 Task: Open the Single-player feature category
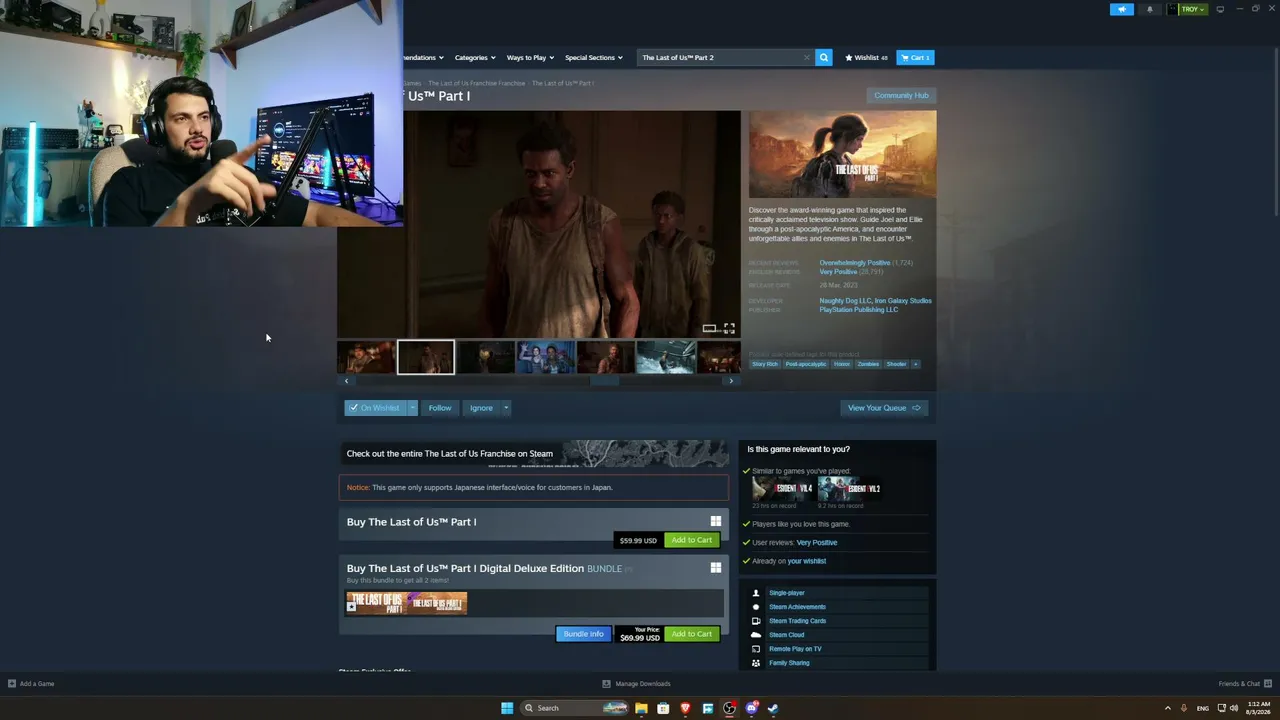(787, 593)
